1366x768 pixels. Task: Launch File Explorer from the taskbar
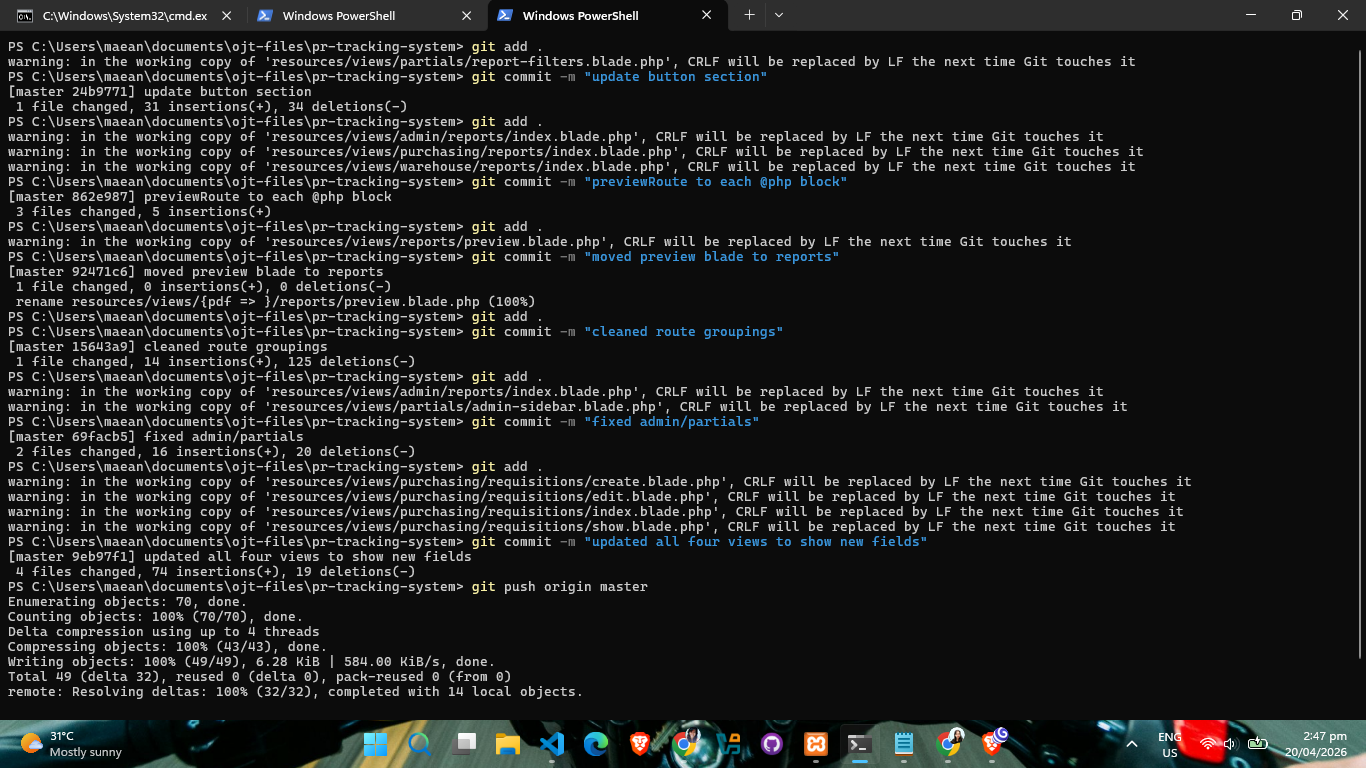[508, 744]
